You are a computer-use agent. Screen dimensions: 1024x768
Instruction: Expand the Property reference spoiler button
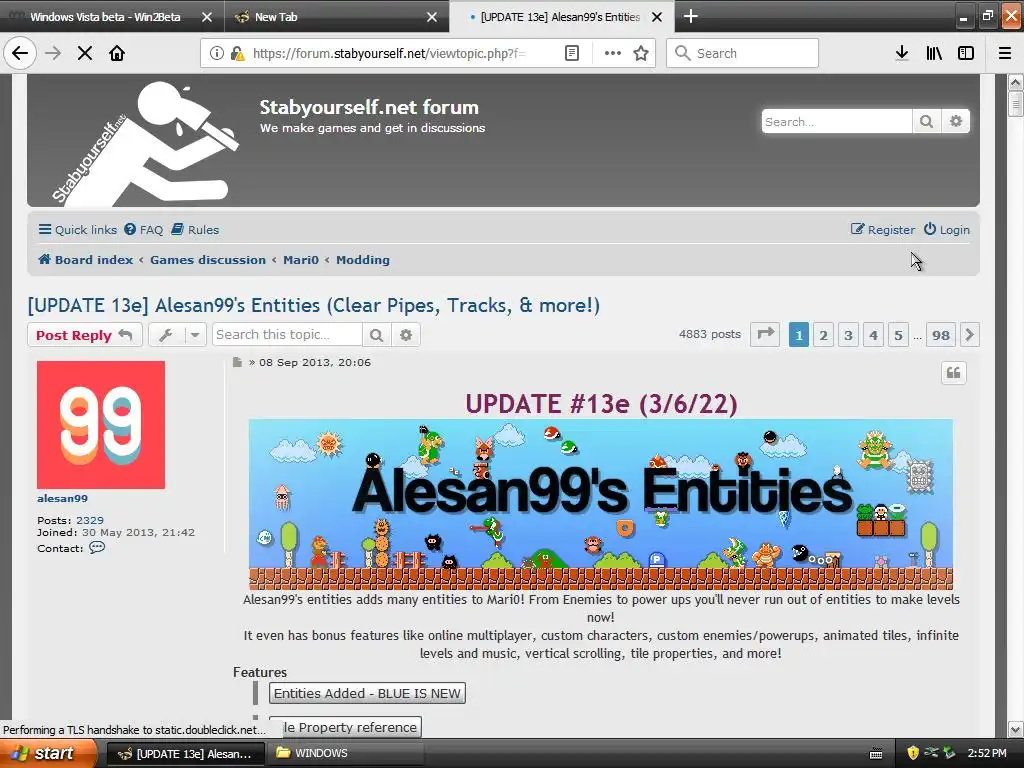tap(351, 727)
